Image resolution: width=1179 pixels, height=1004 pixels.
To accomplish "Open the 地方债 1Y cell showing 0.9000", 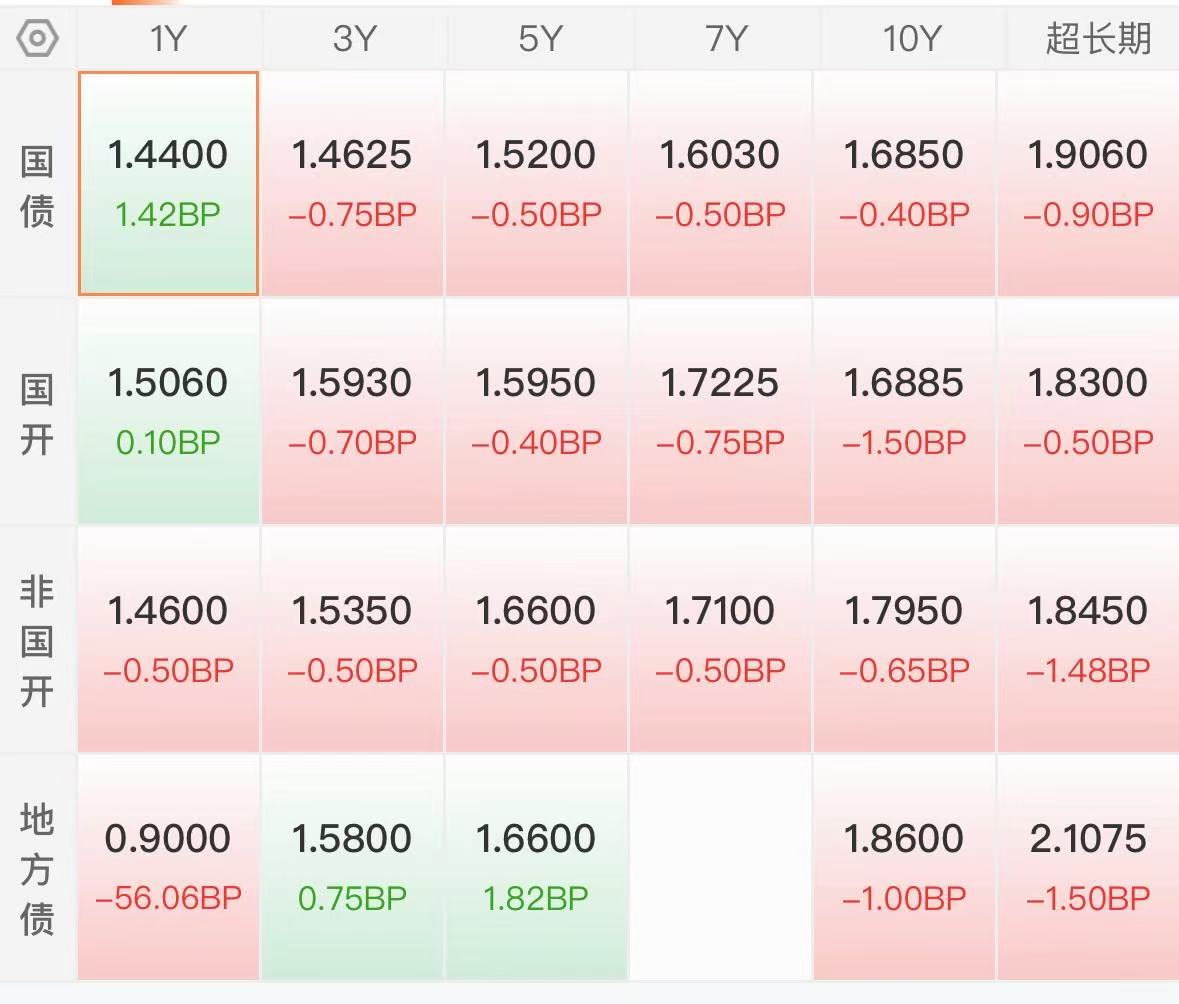I will (168, 867).
